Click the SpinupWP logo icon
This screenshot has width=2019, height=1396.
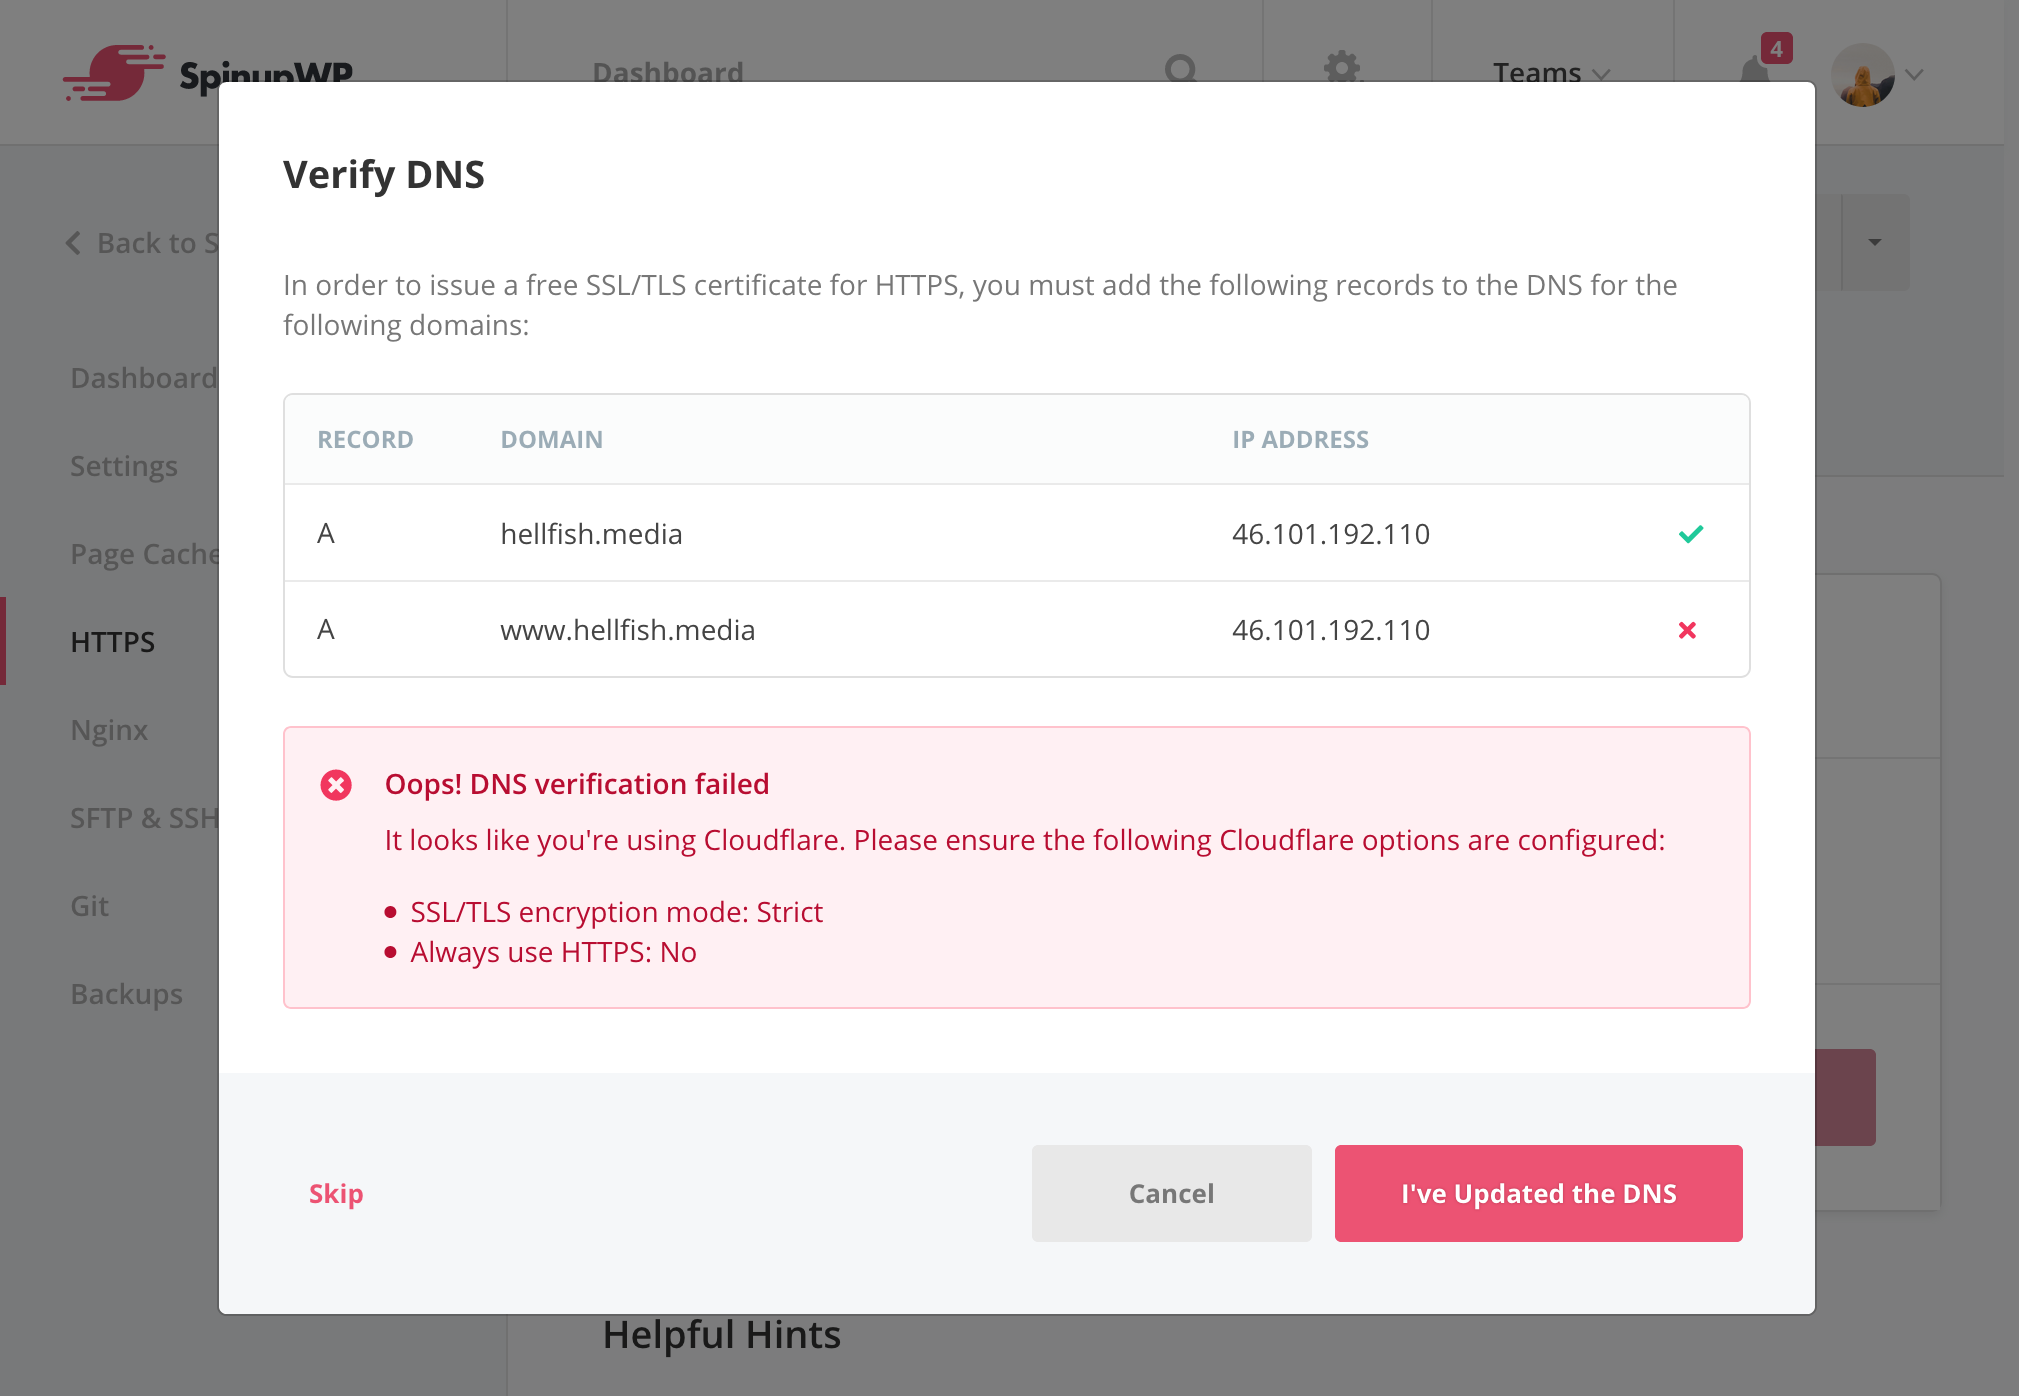click(113, 72)
